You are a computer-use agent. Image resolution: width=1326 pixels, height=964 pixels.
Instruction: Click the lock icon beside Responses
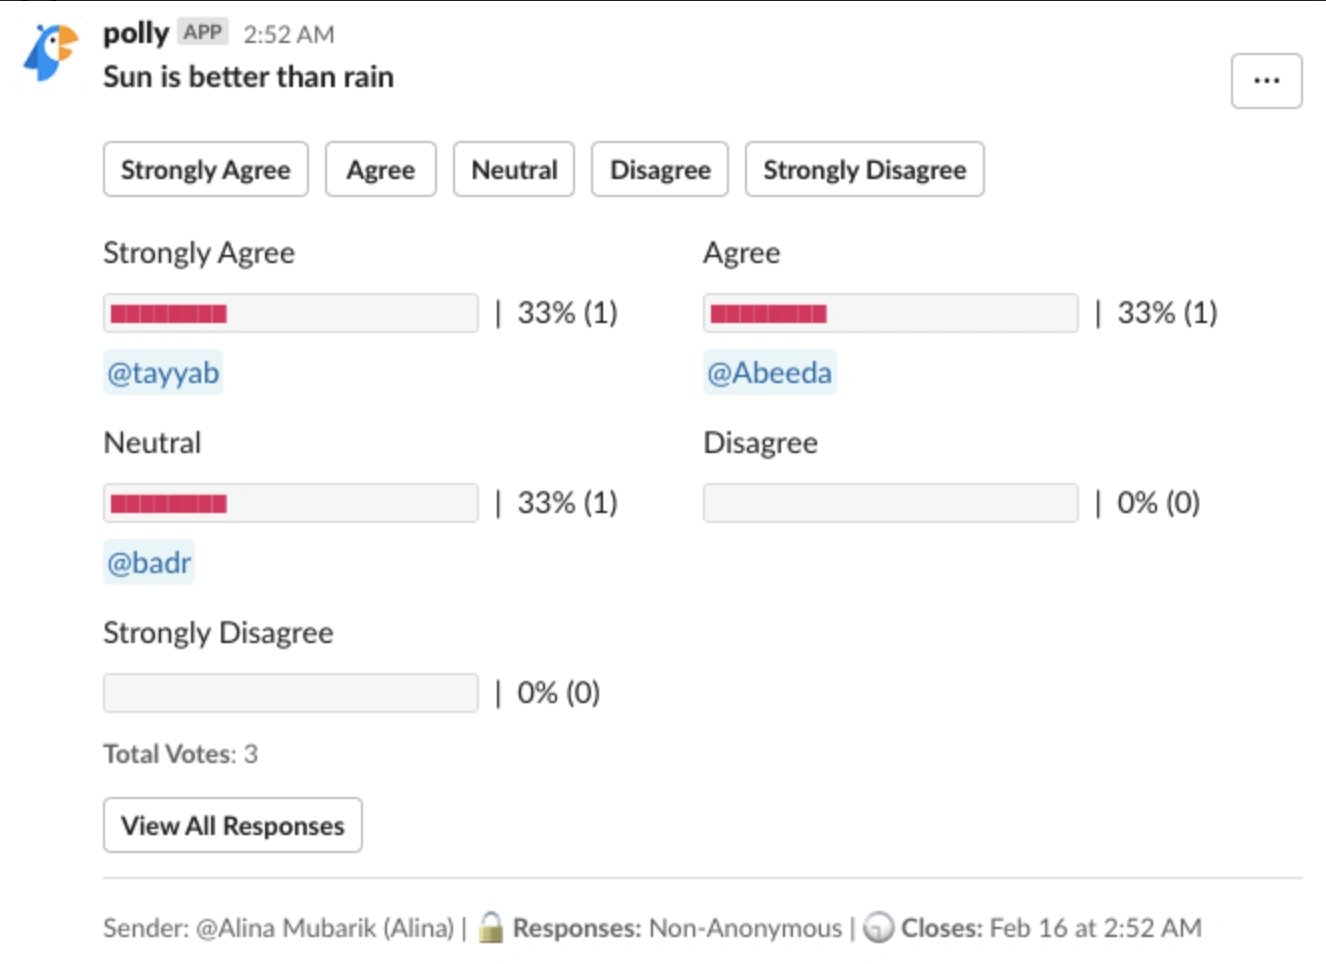click(490, 927)
